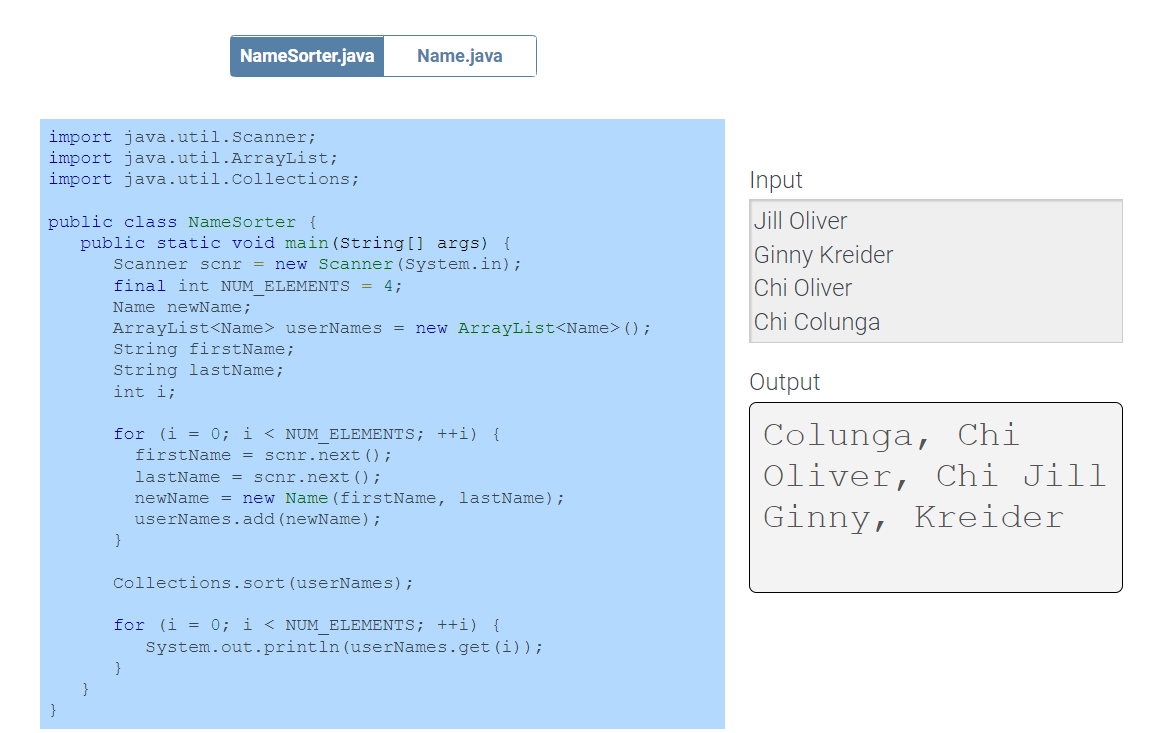Click the class name NameSorter in code
Image resolution: width=1168 pixels, height=733 pixels.
tap(241, 221)
